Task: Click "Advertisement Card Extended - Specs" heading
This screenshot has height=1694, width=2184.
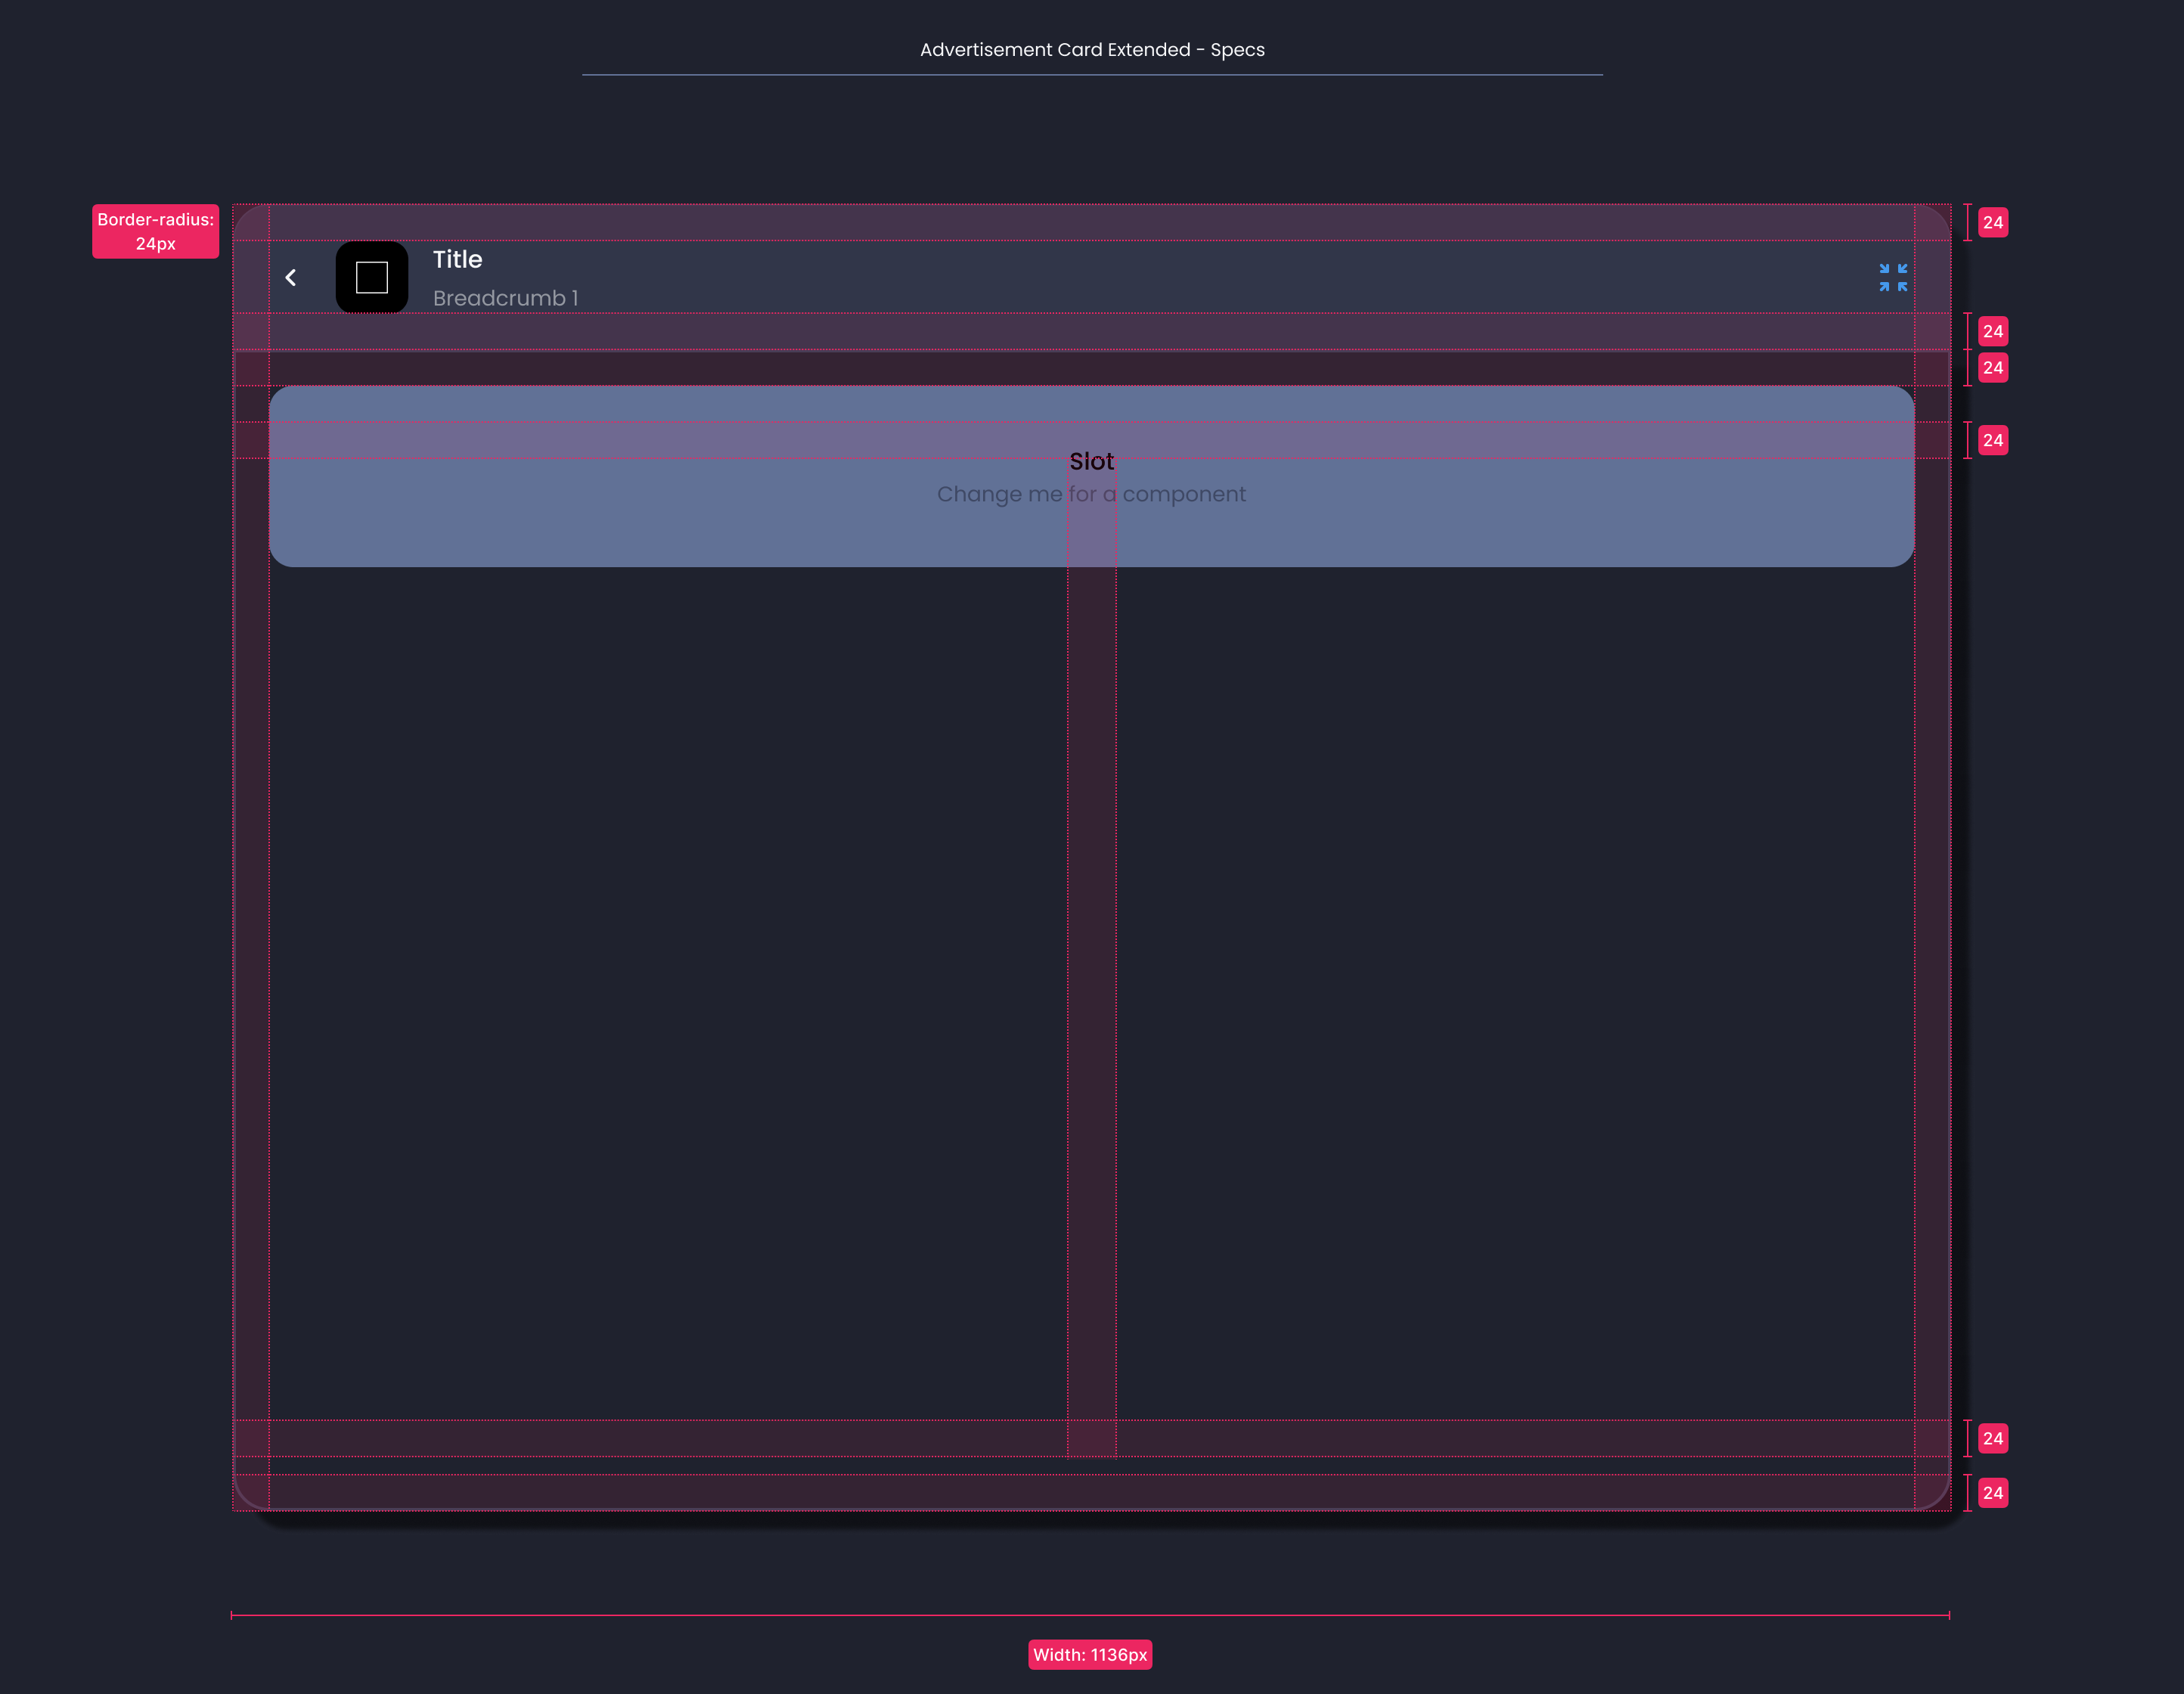Action: tap(1092, 49)
